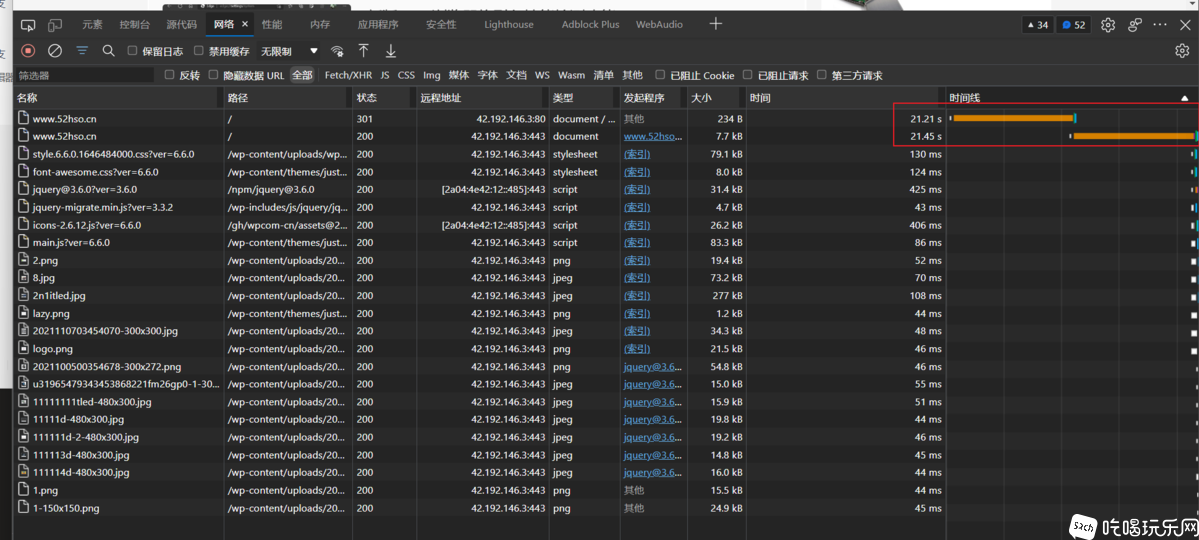Sort by the 状态 column header

click(384, 99)
